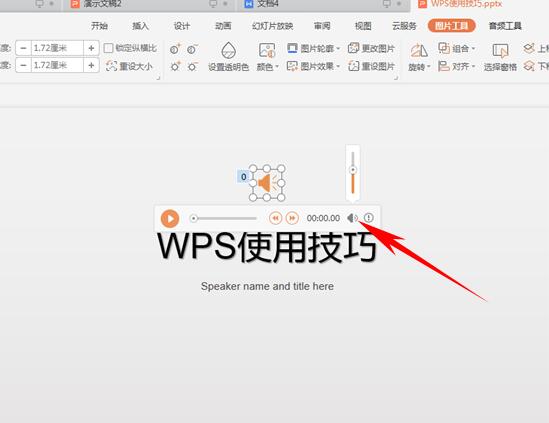
Task: Switch to the 动画 ribbon tab
Action: tap(223, 26)
